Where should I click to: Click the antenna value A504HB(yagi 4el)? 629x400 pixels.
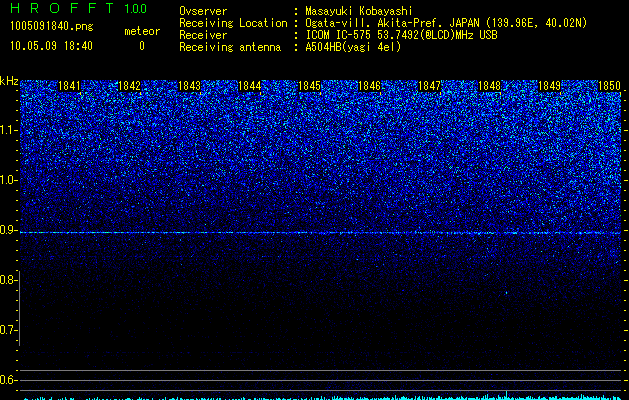click(353, 47)
